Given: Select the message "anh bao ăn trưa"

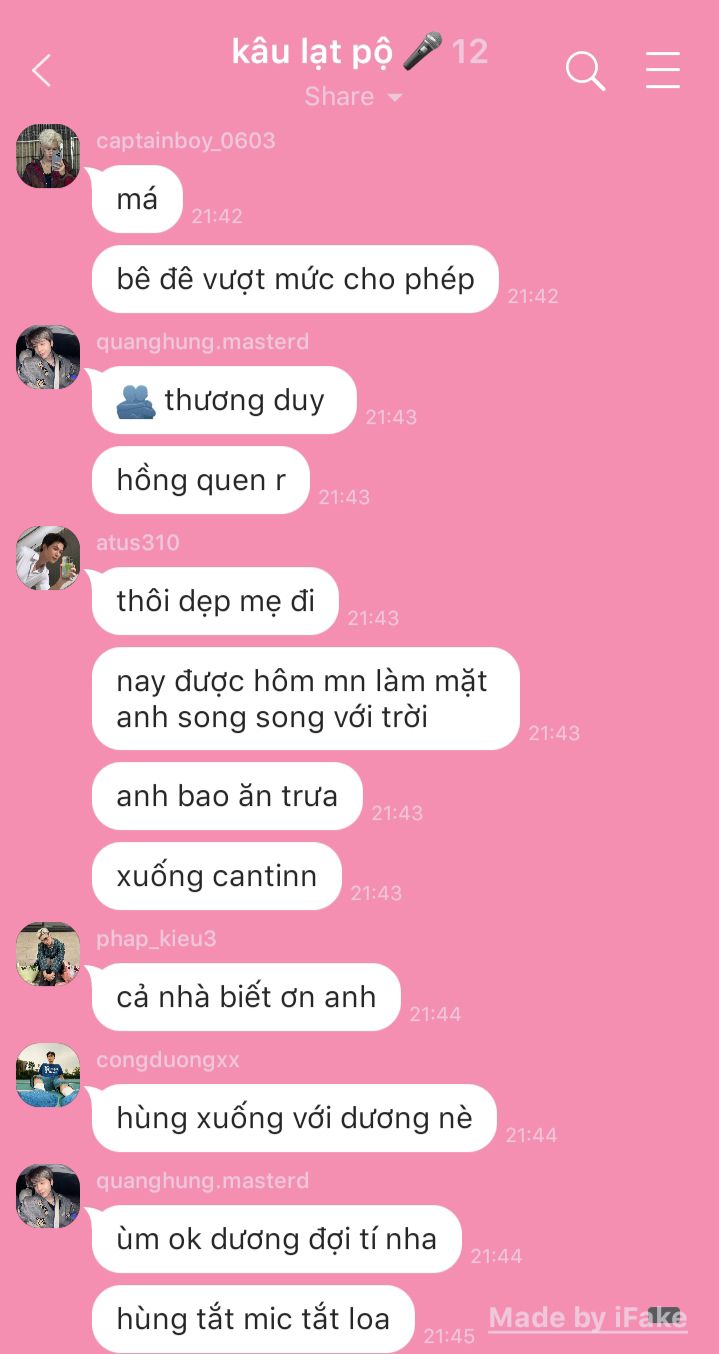Looking at the screenshot, I should 227,796.
